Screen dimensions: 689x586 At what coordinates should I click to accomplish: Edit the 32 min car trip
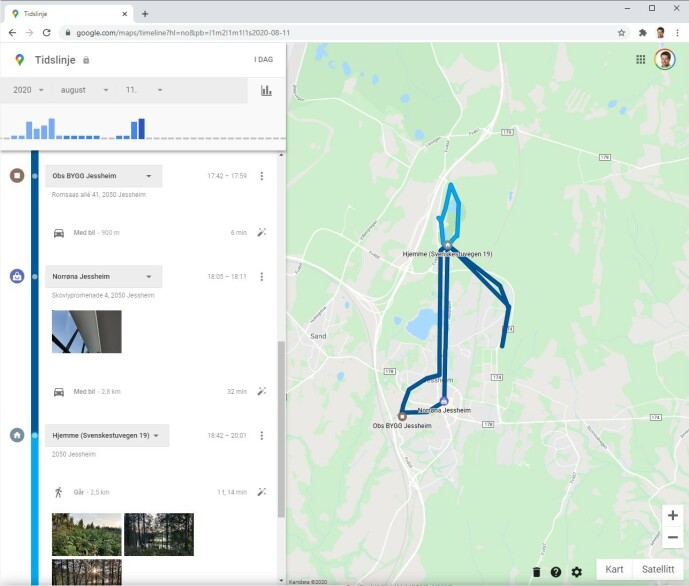[262, 391]
